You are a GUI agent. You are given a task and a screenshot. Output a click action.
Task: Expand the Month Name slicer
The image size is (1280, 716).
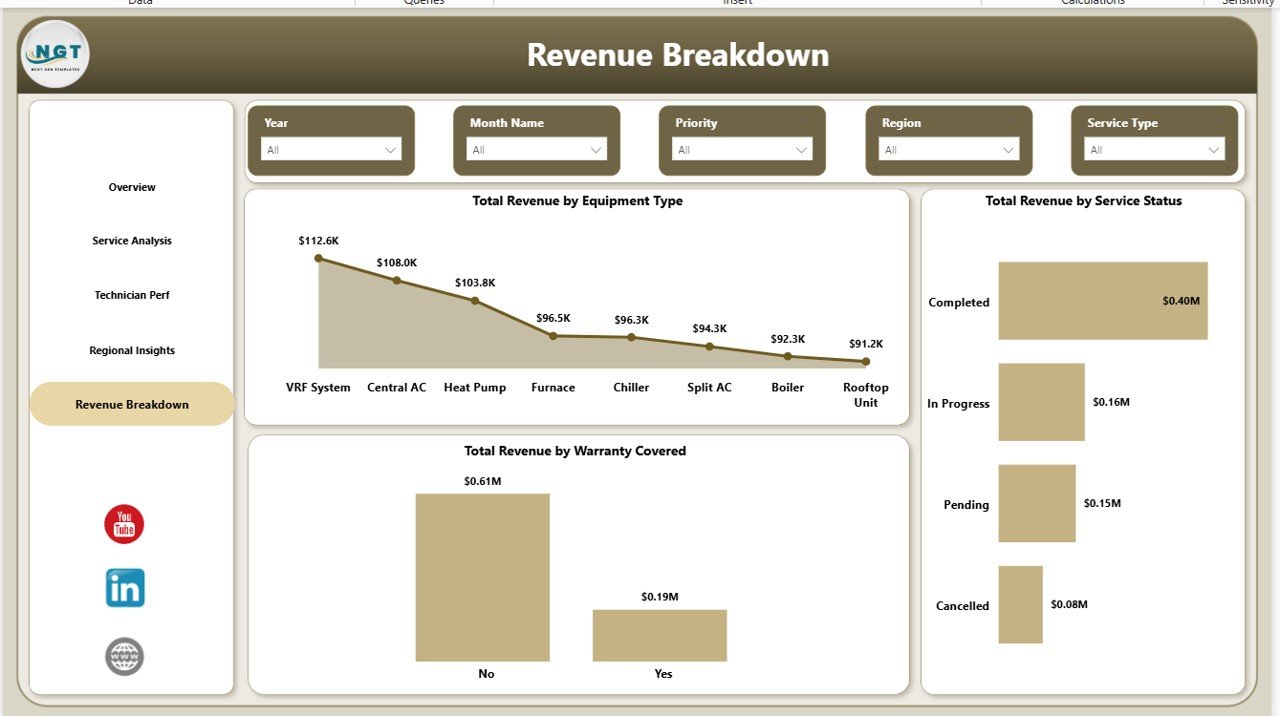(596, 149)
